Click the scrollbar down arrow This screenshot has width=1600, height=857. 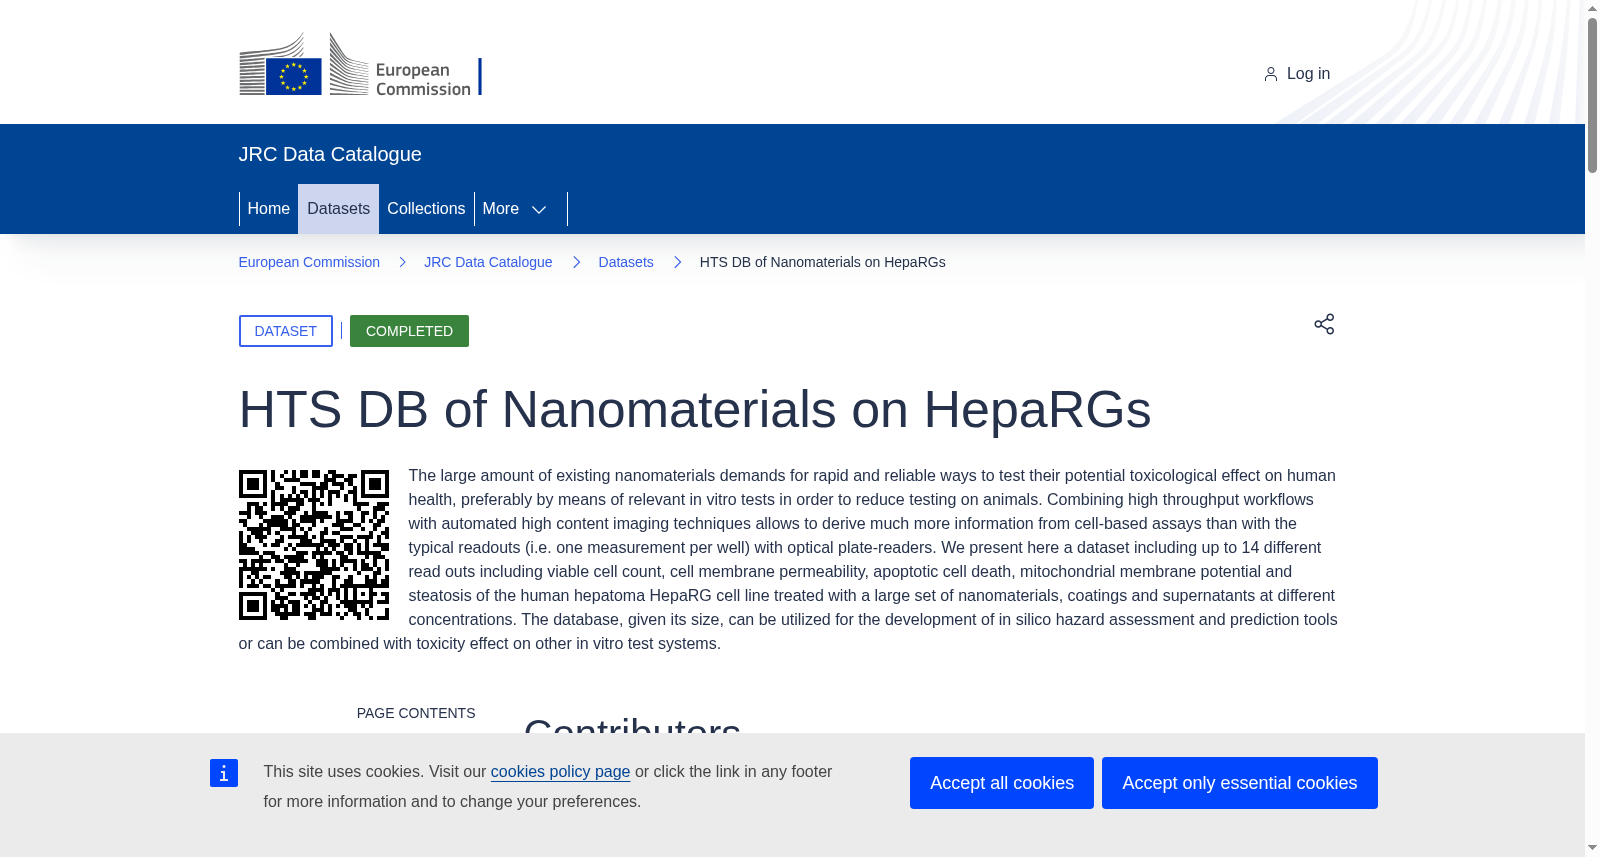click(1592, 848)
